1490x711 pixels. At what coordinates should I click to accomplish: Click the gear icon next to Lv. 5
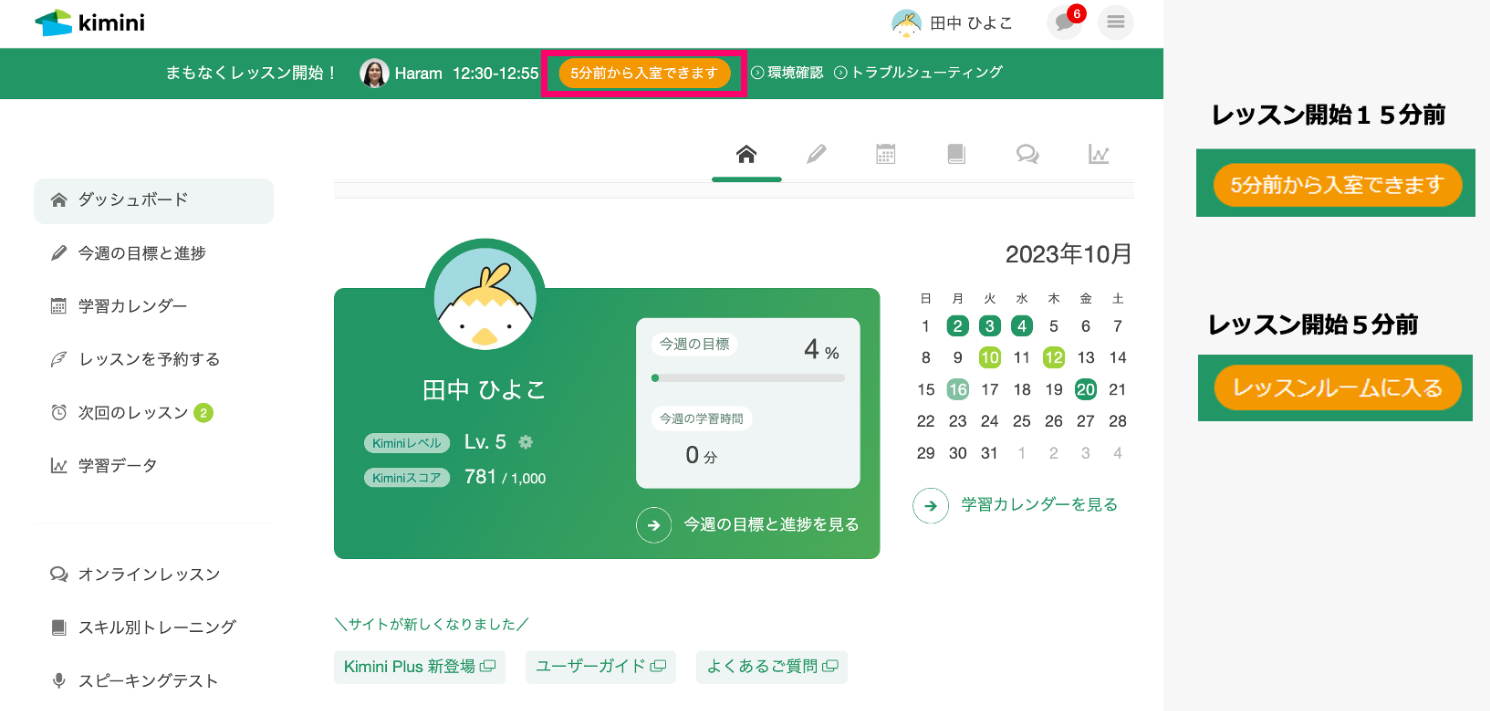[525, 442]
